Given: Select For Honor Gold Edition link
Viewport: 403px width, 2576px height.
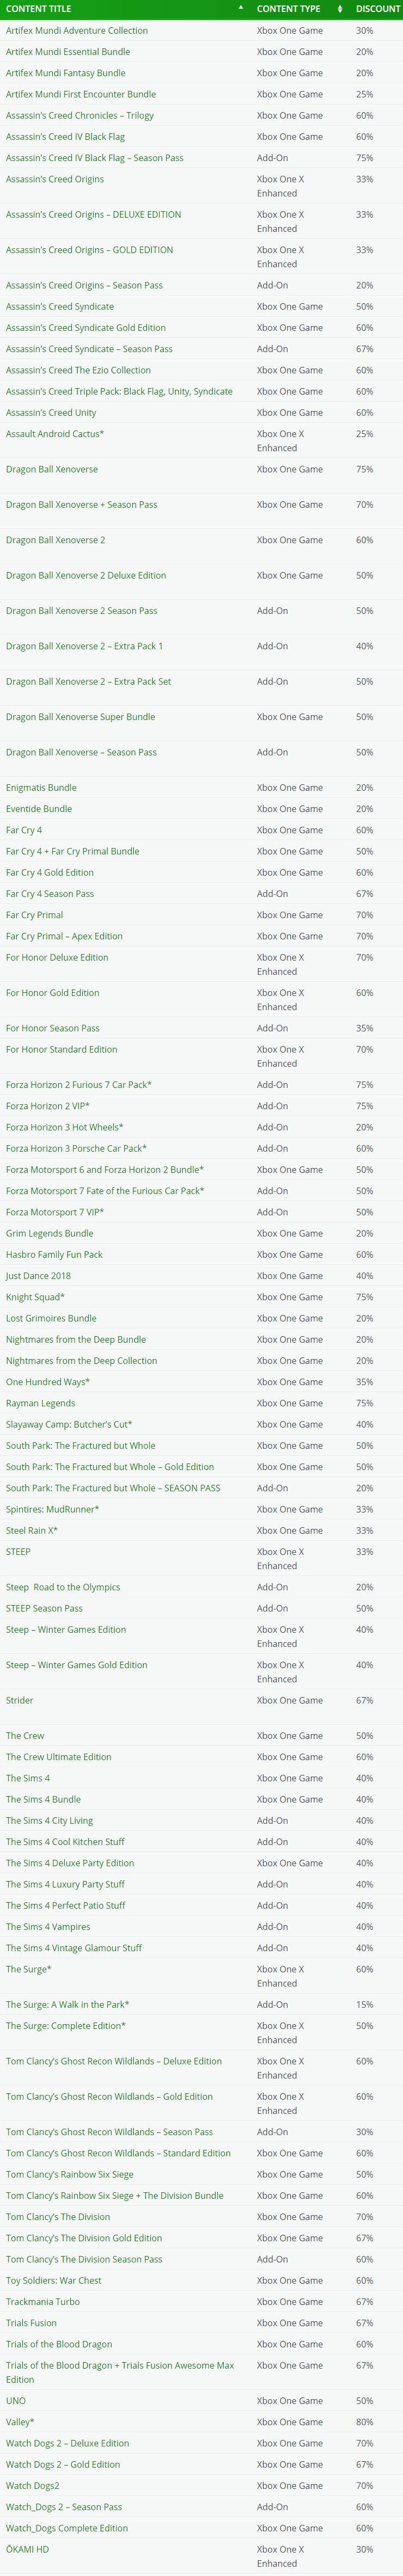Looking at the screenshot, I should [53, 993].
